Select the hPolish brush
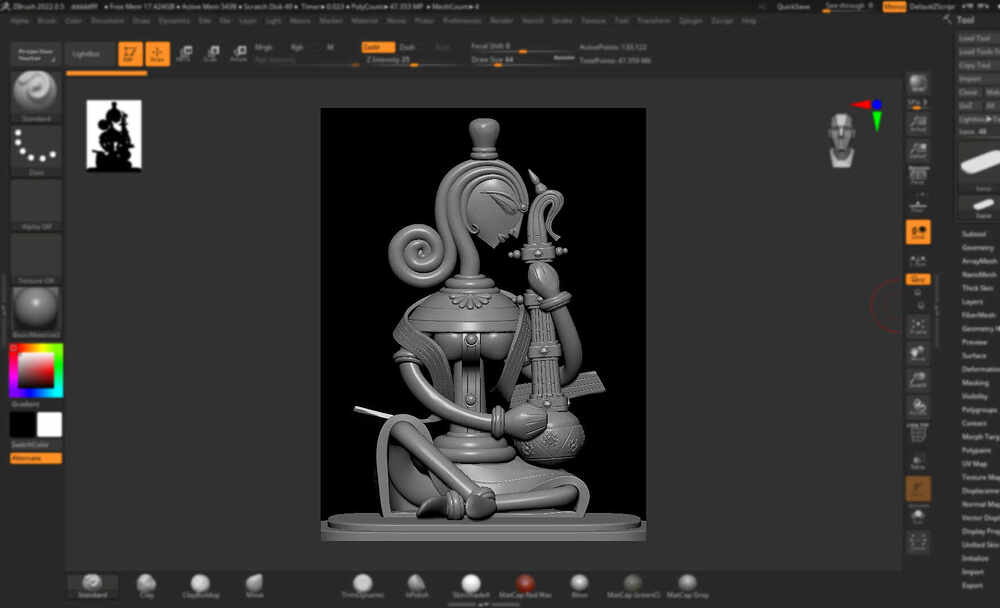 pyautogui.click(x=416, y=586)
